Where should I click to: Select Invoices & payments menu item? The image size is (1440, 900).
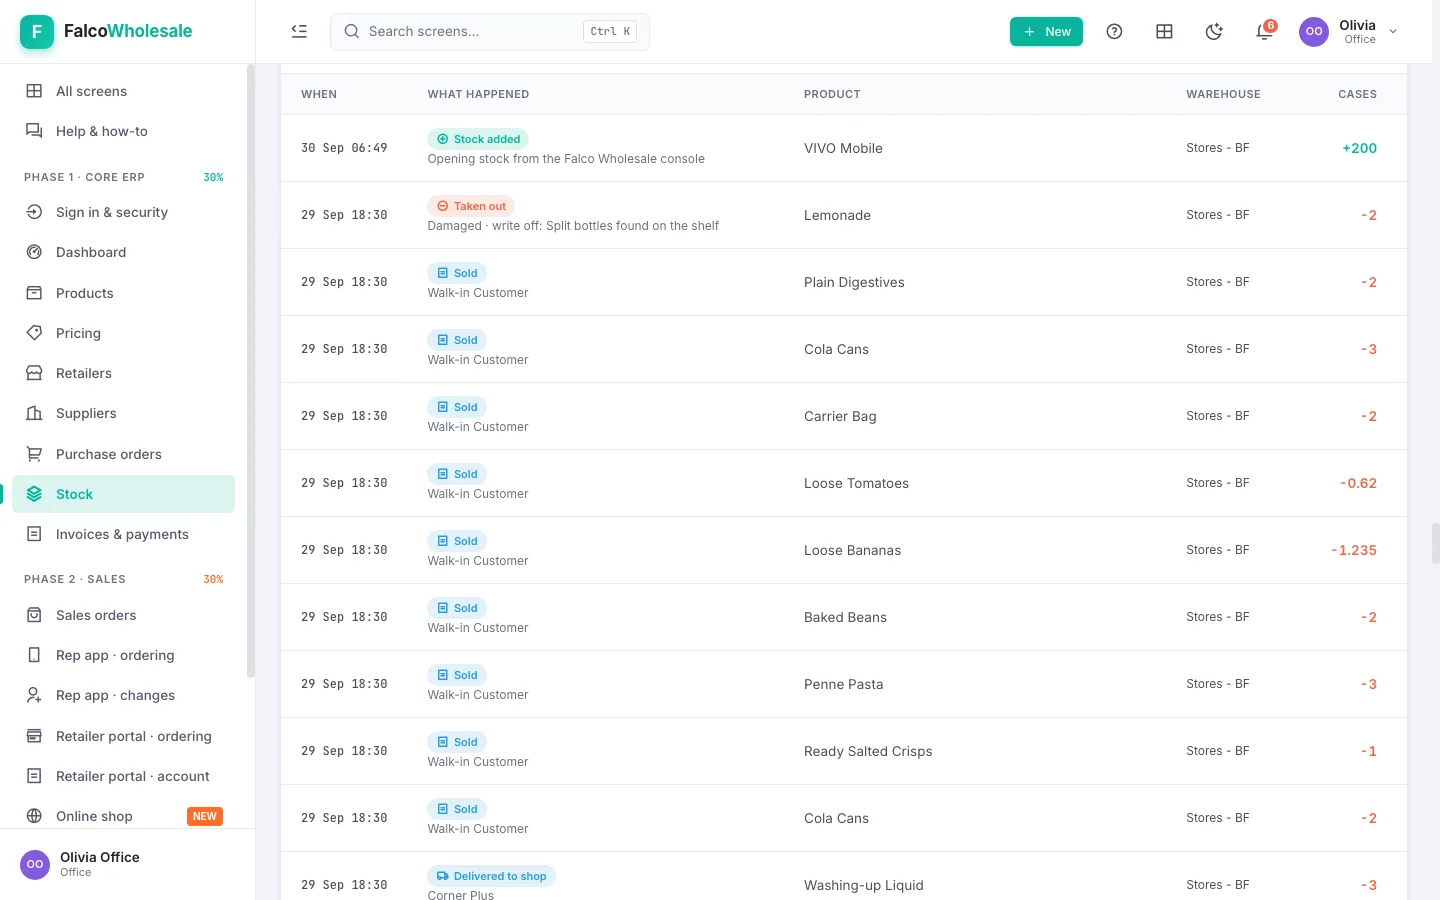point(124,534)
